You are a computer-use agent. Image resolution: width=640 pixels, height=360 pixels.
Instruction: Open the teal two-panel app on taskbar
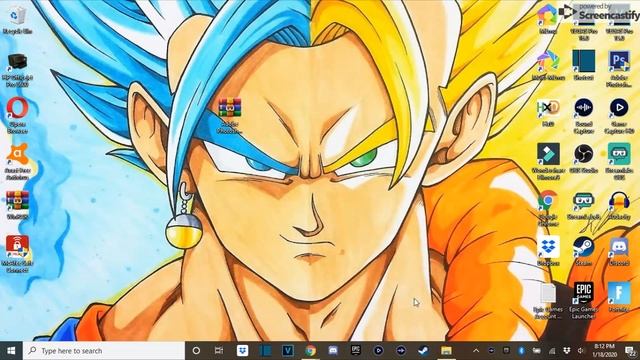point(265,351)
